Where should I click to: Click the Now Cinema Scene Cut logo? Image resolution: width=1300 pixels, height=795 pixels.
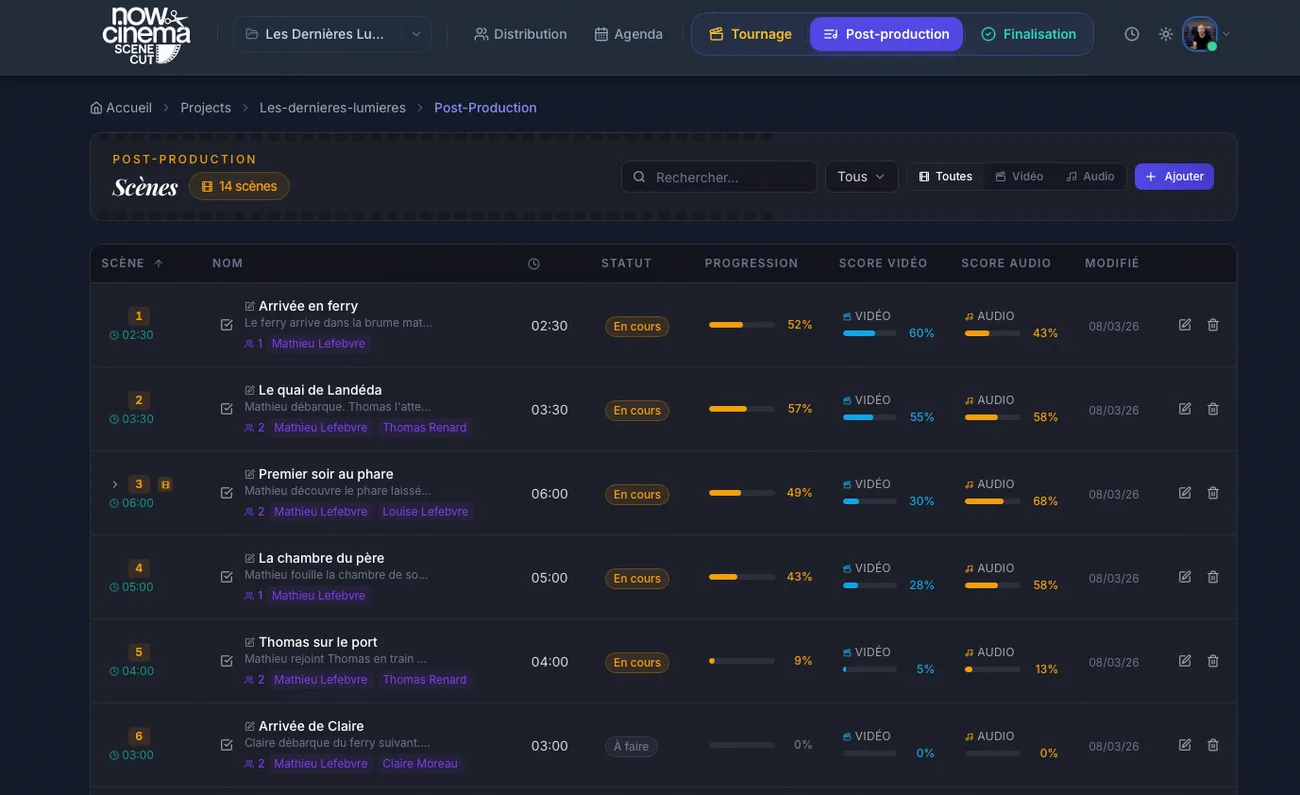pyautogui.click(x=146, y=36)
